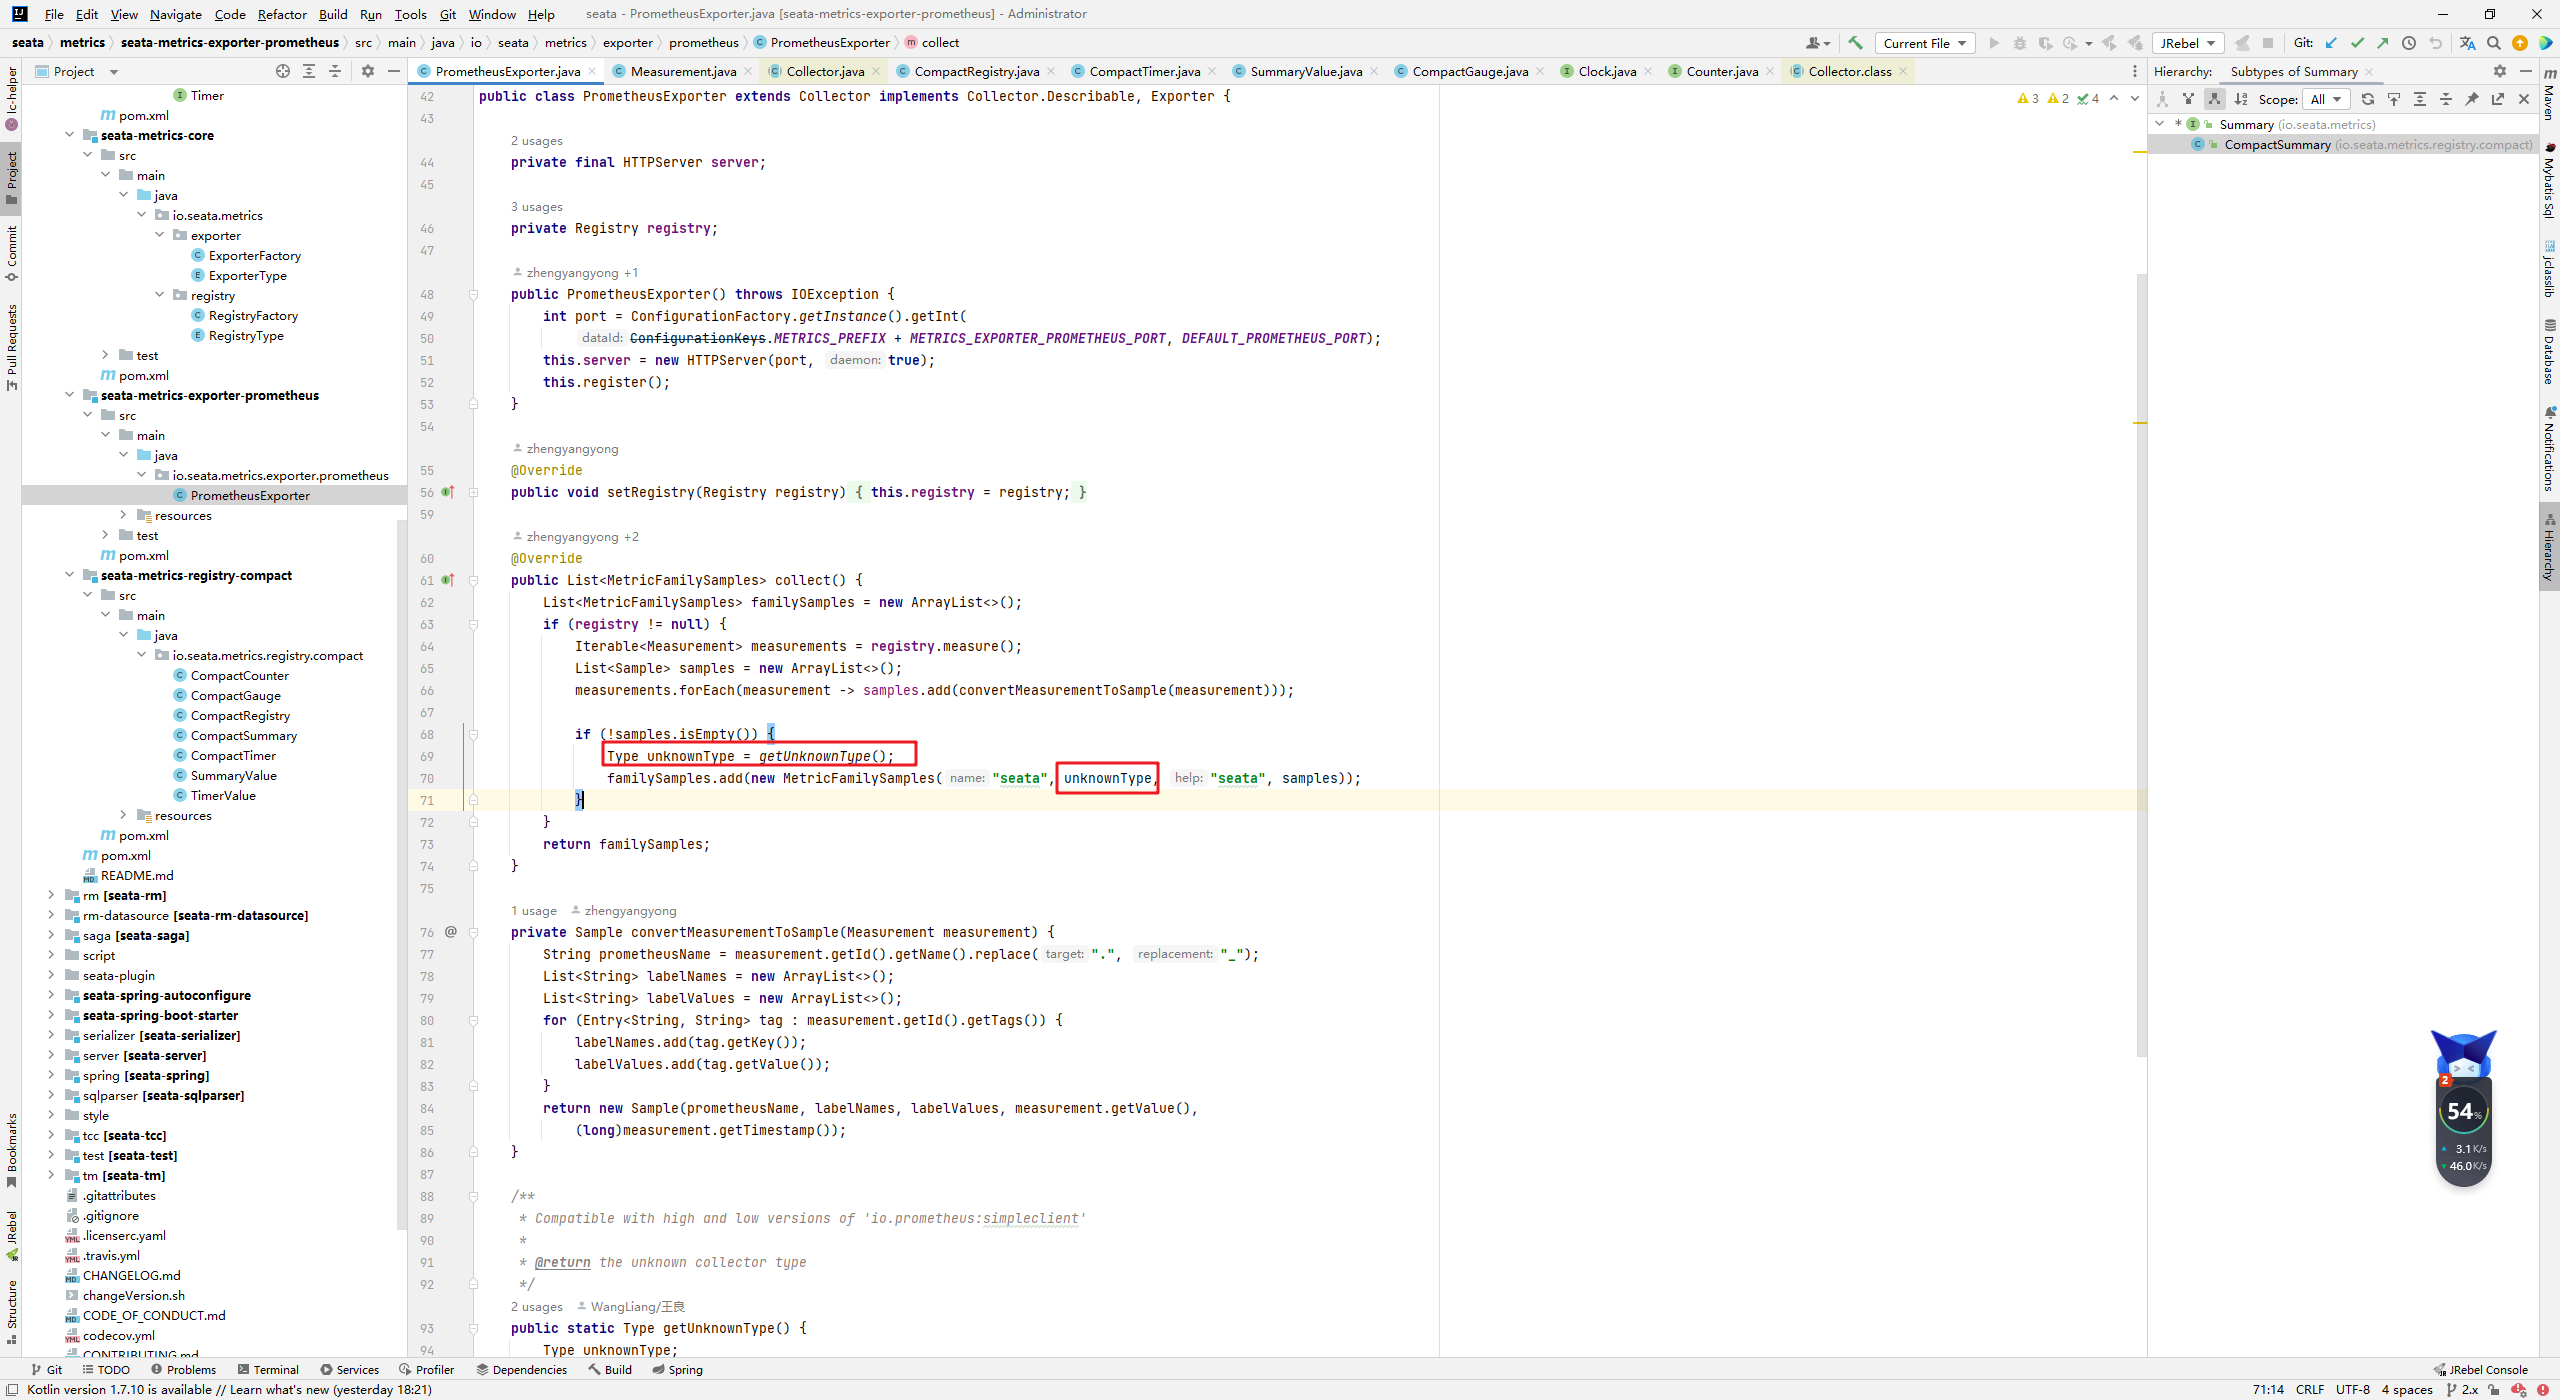Click the Build project hammer icon

[x=1855, y=43]
